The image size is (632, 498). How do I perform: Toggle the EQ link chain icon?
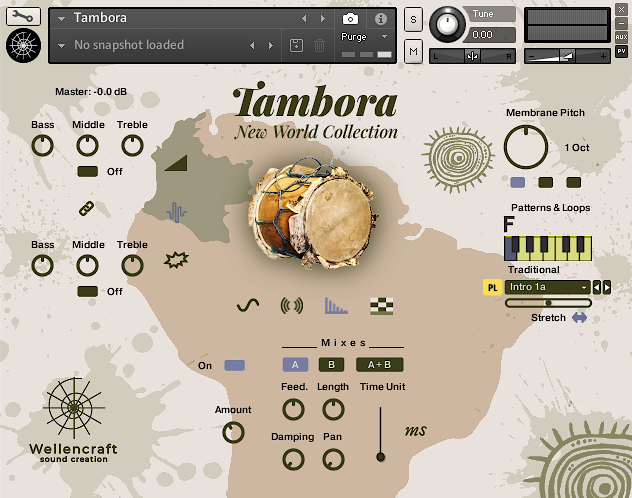pyautogui.click(x=86, y=209)
